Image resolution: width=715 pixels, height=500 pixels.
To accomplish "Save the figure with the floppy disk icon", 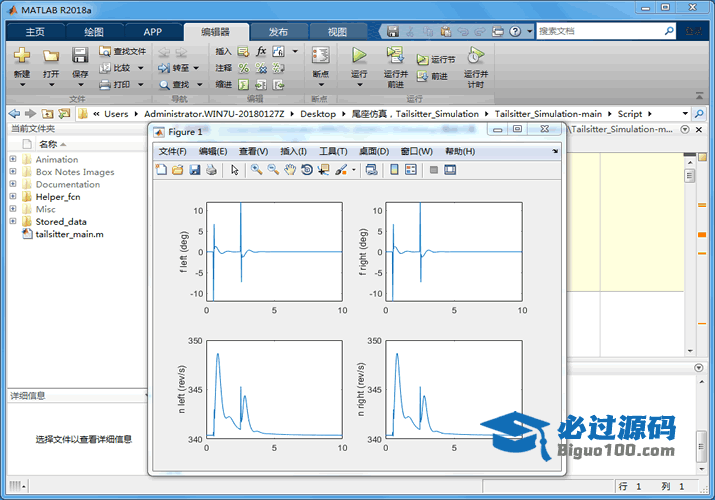I will click(x=194, y=170).
